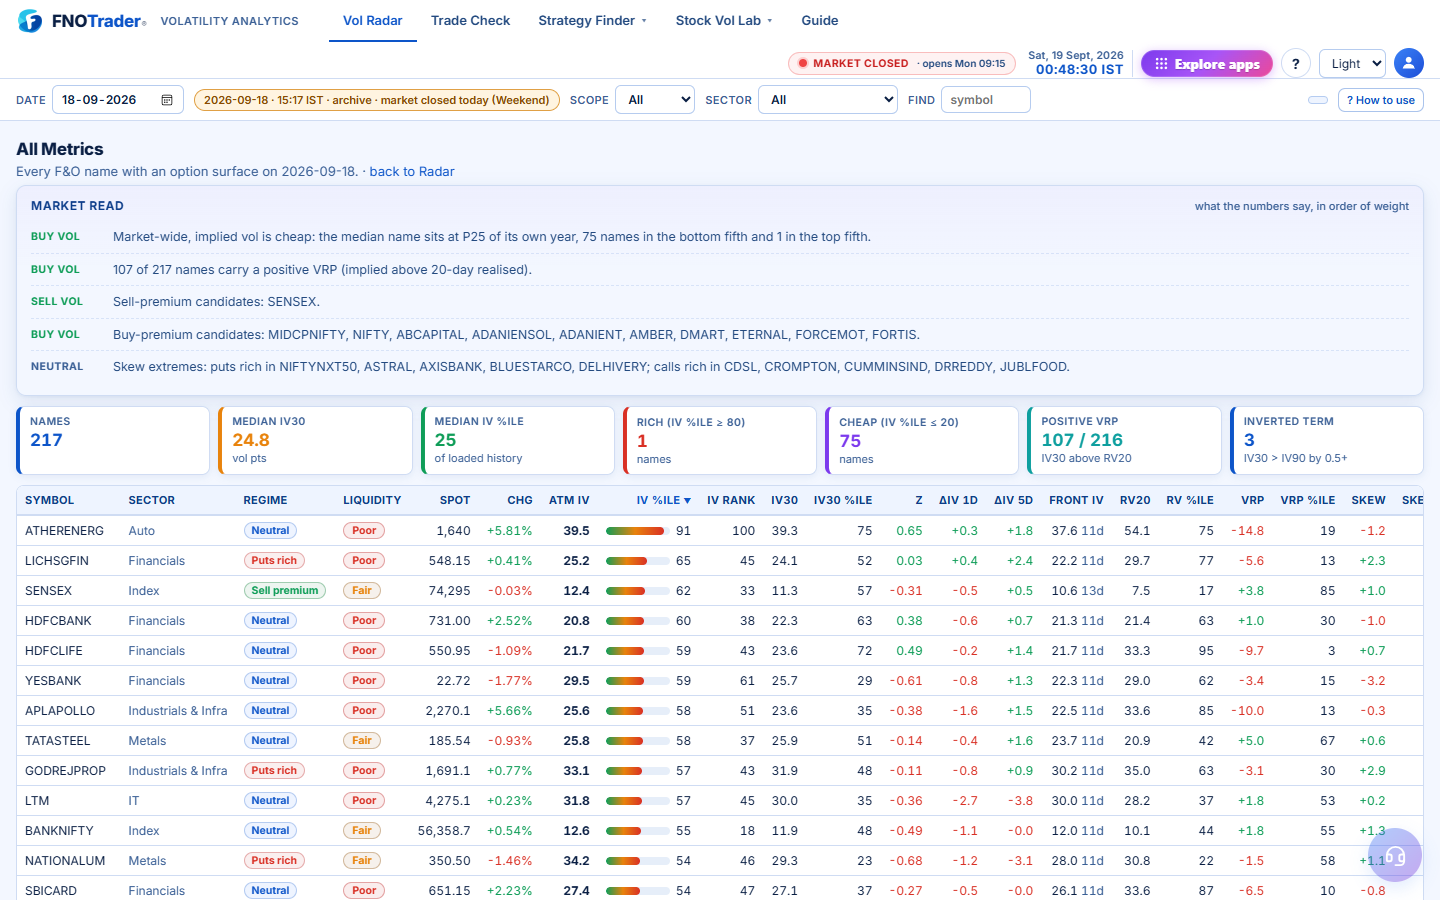Sort by IV %ILE column header
This screenshot has height=900, width=1440.
(x=663, y=500)
